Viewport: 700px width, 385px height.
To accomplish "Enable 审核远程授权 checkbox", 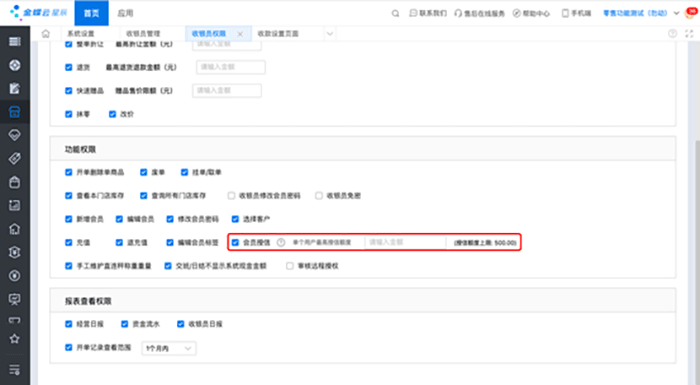I will (x=290, y=266).
